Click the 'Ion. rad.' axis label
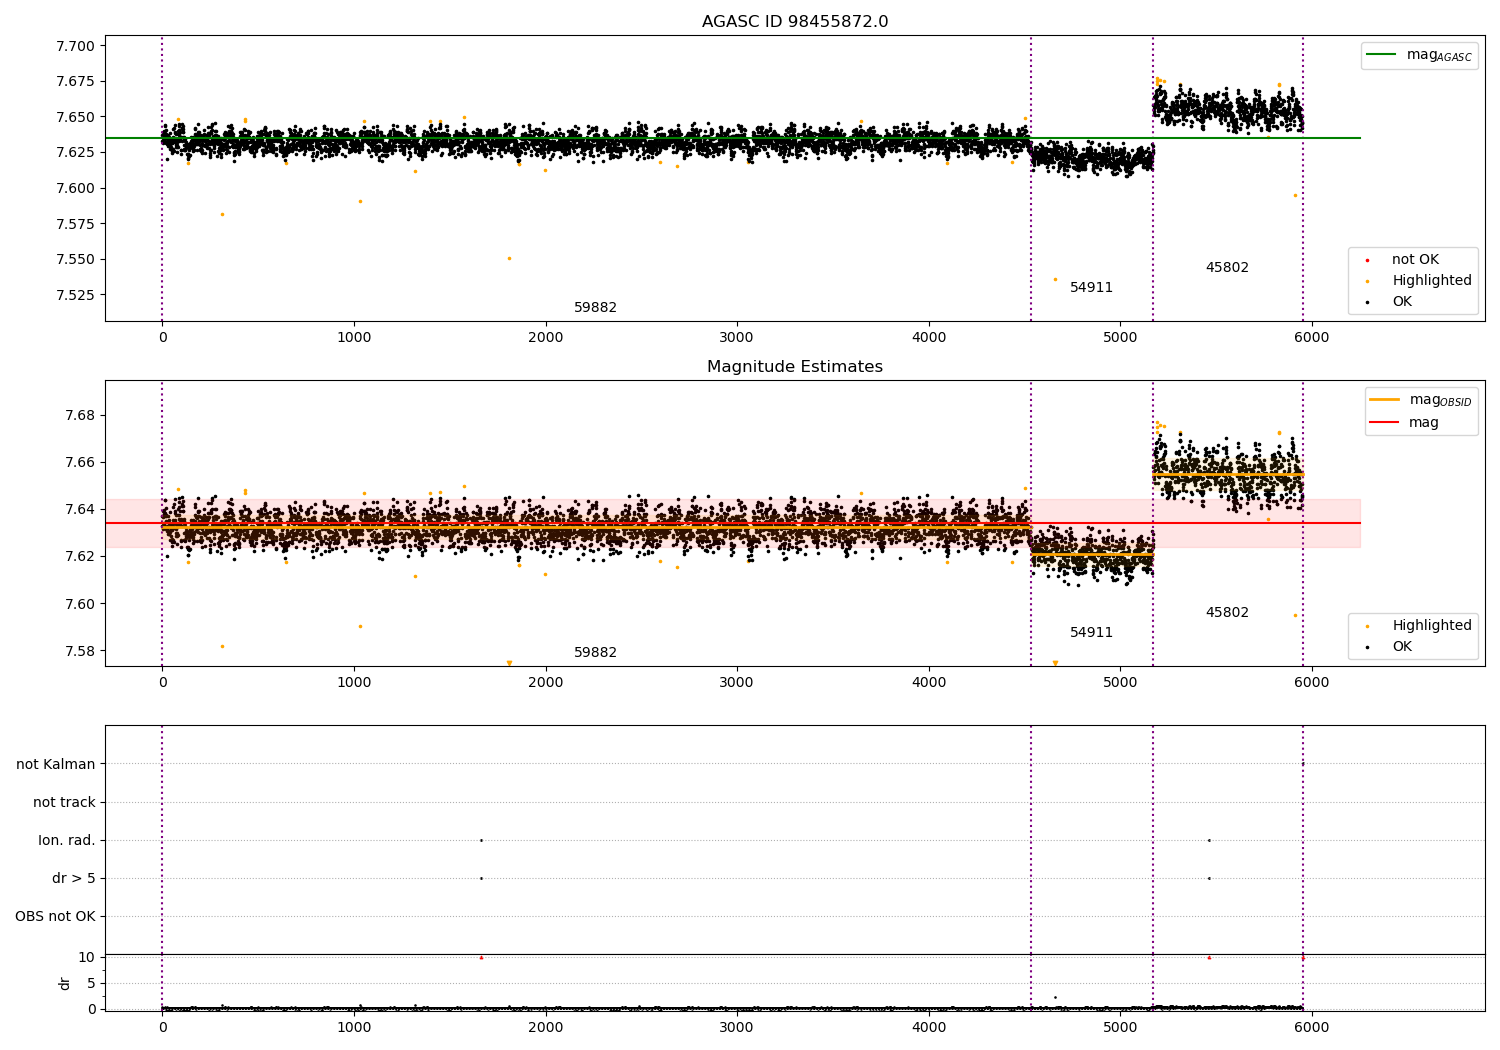 tap(67, 841)
